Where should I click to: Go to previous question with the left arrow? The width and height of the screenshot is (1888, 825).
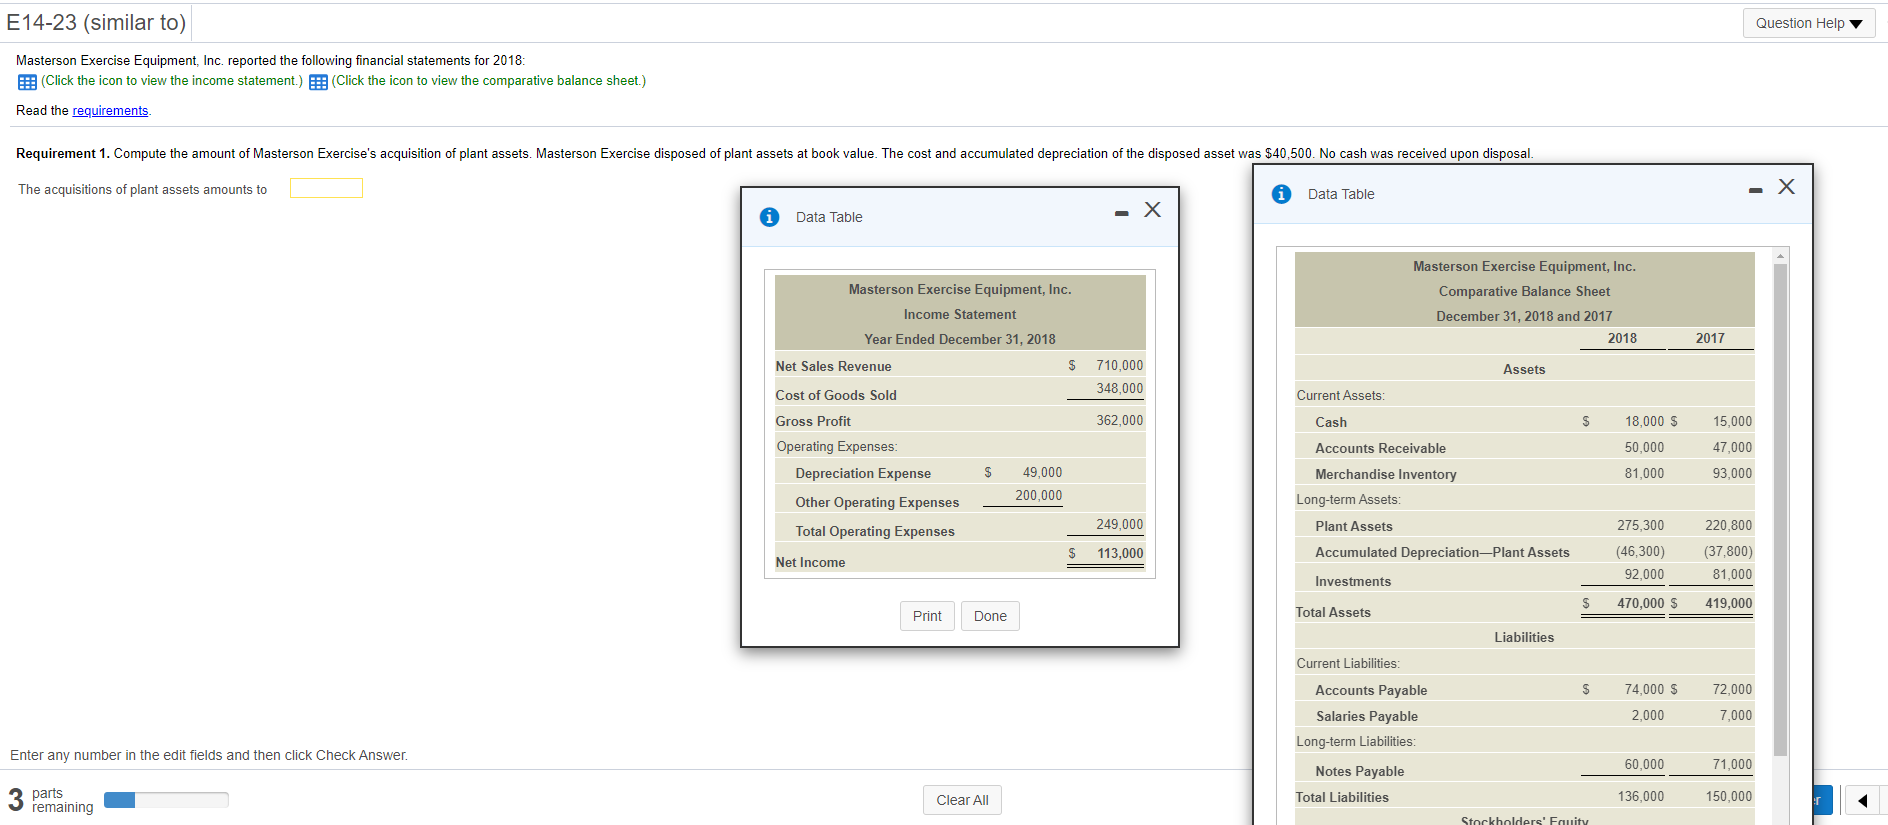[x=1862, y=800]
